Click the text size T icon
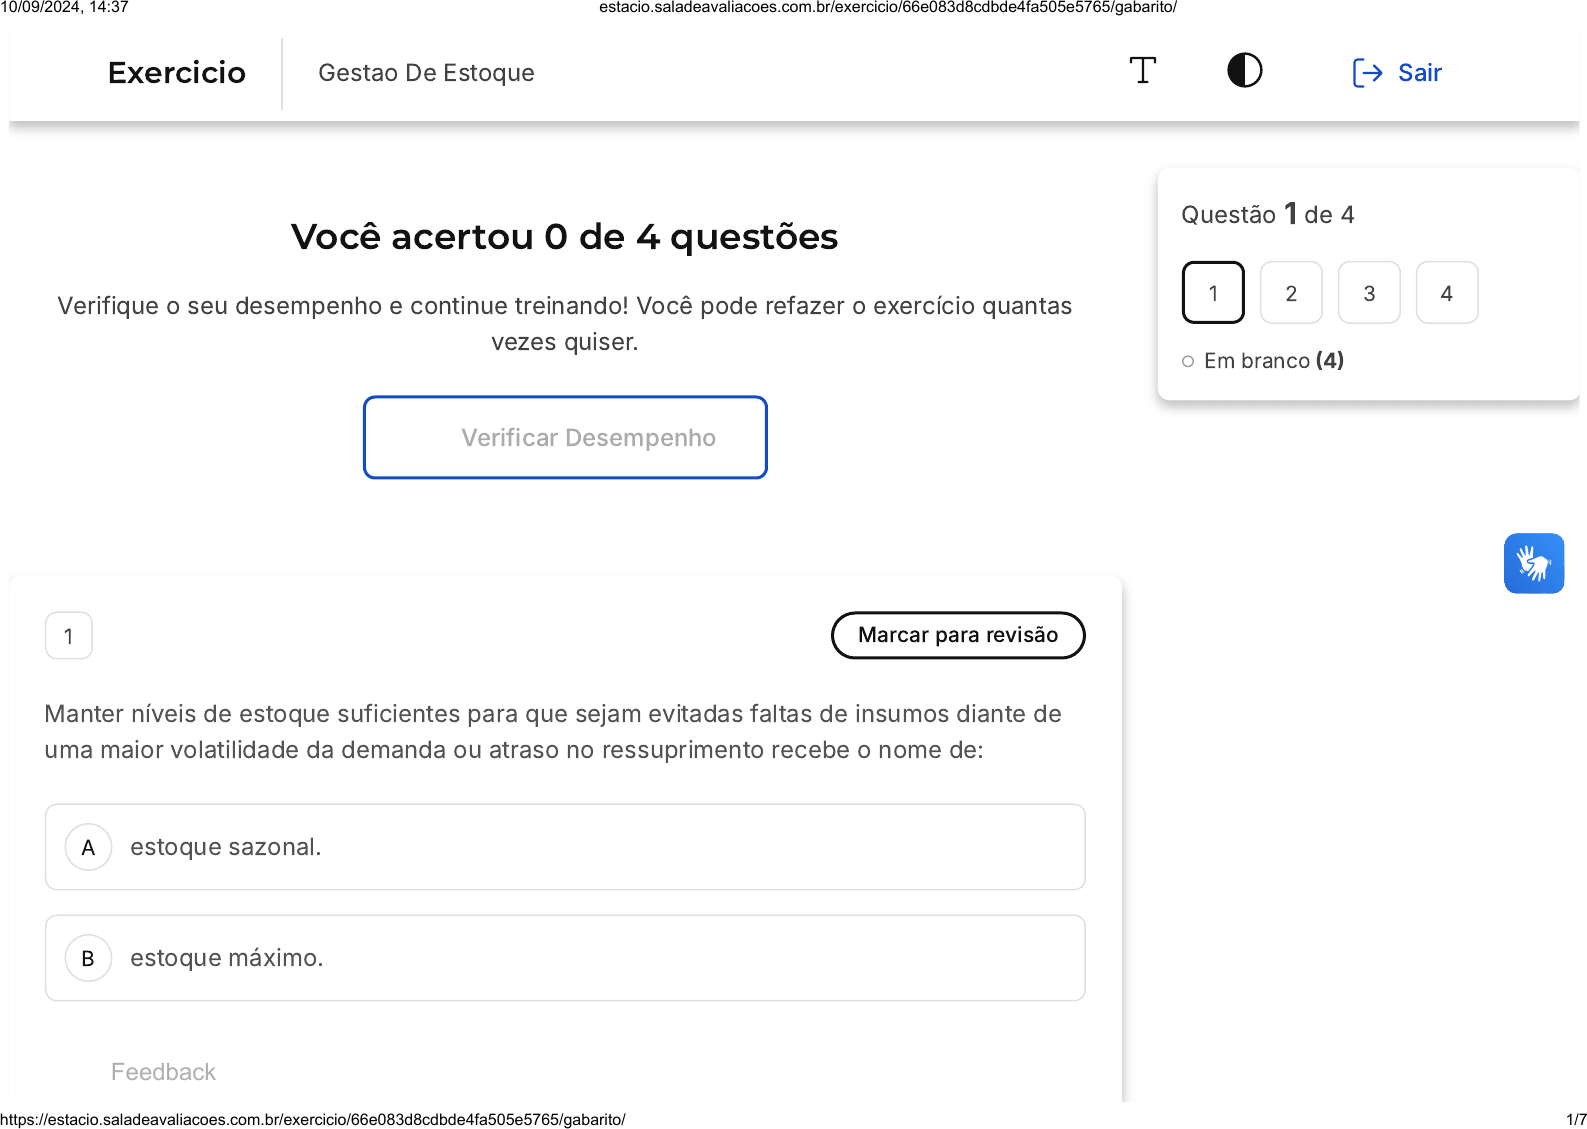Image resolution: width=1587 pixels, height=1129 pixels. coord(1142,71)
